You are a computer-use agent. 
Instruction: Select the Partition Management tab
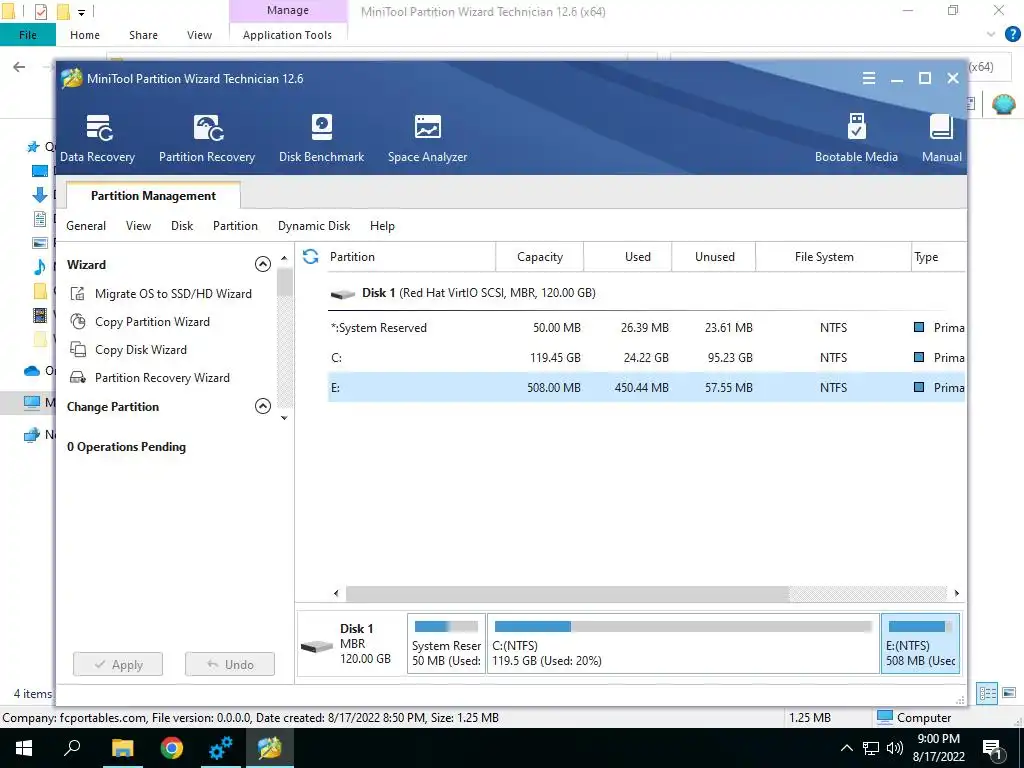[153, 196]
